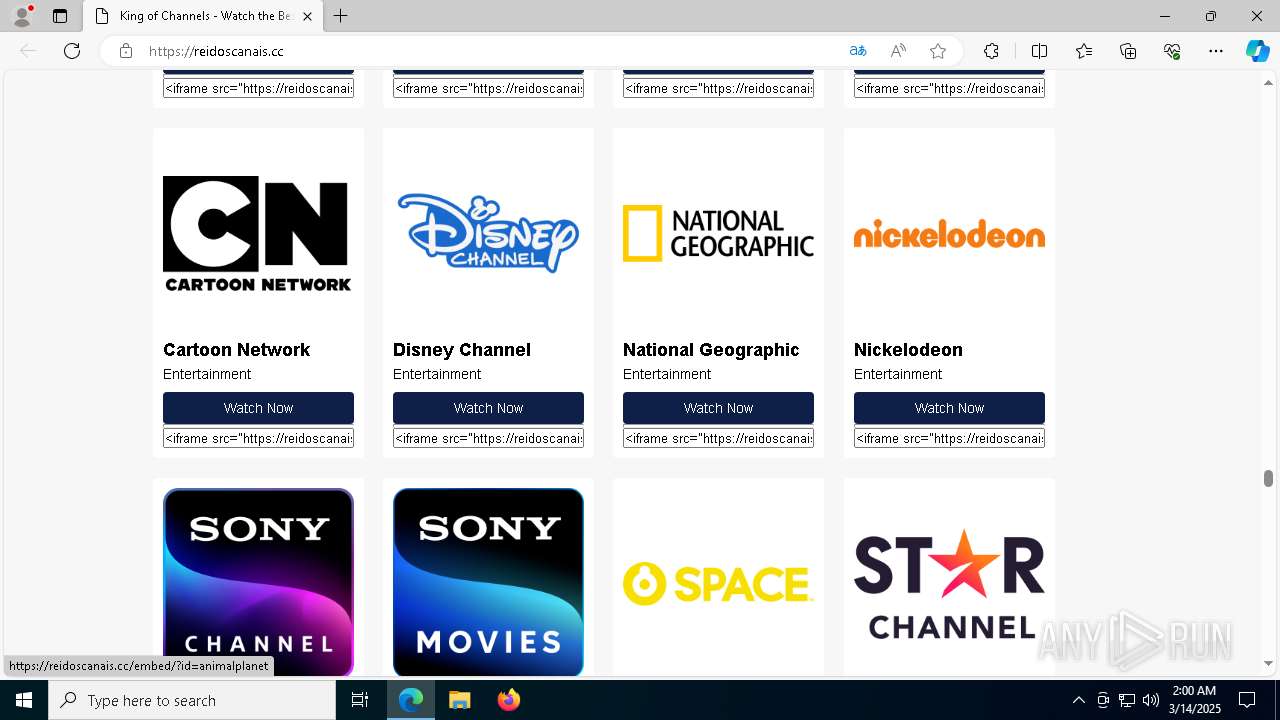This screenshot has width=1280, height=720.
Task: Add this page to favorites
Action: pyautogui.click(x=938, y=51)
